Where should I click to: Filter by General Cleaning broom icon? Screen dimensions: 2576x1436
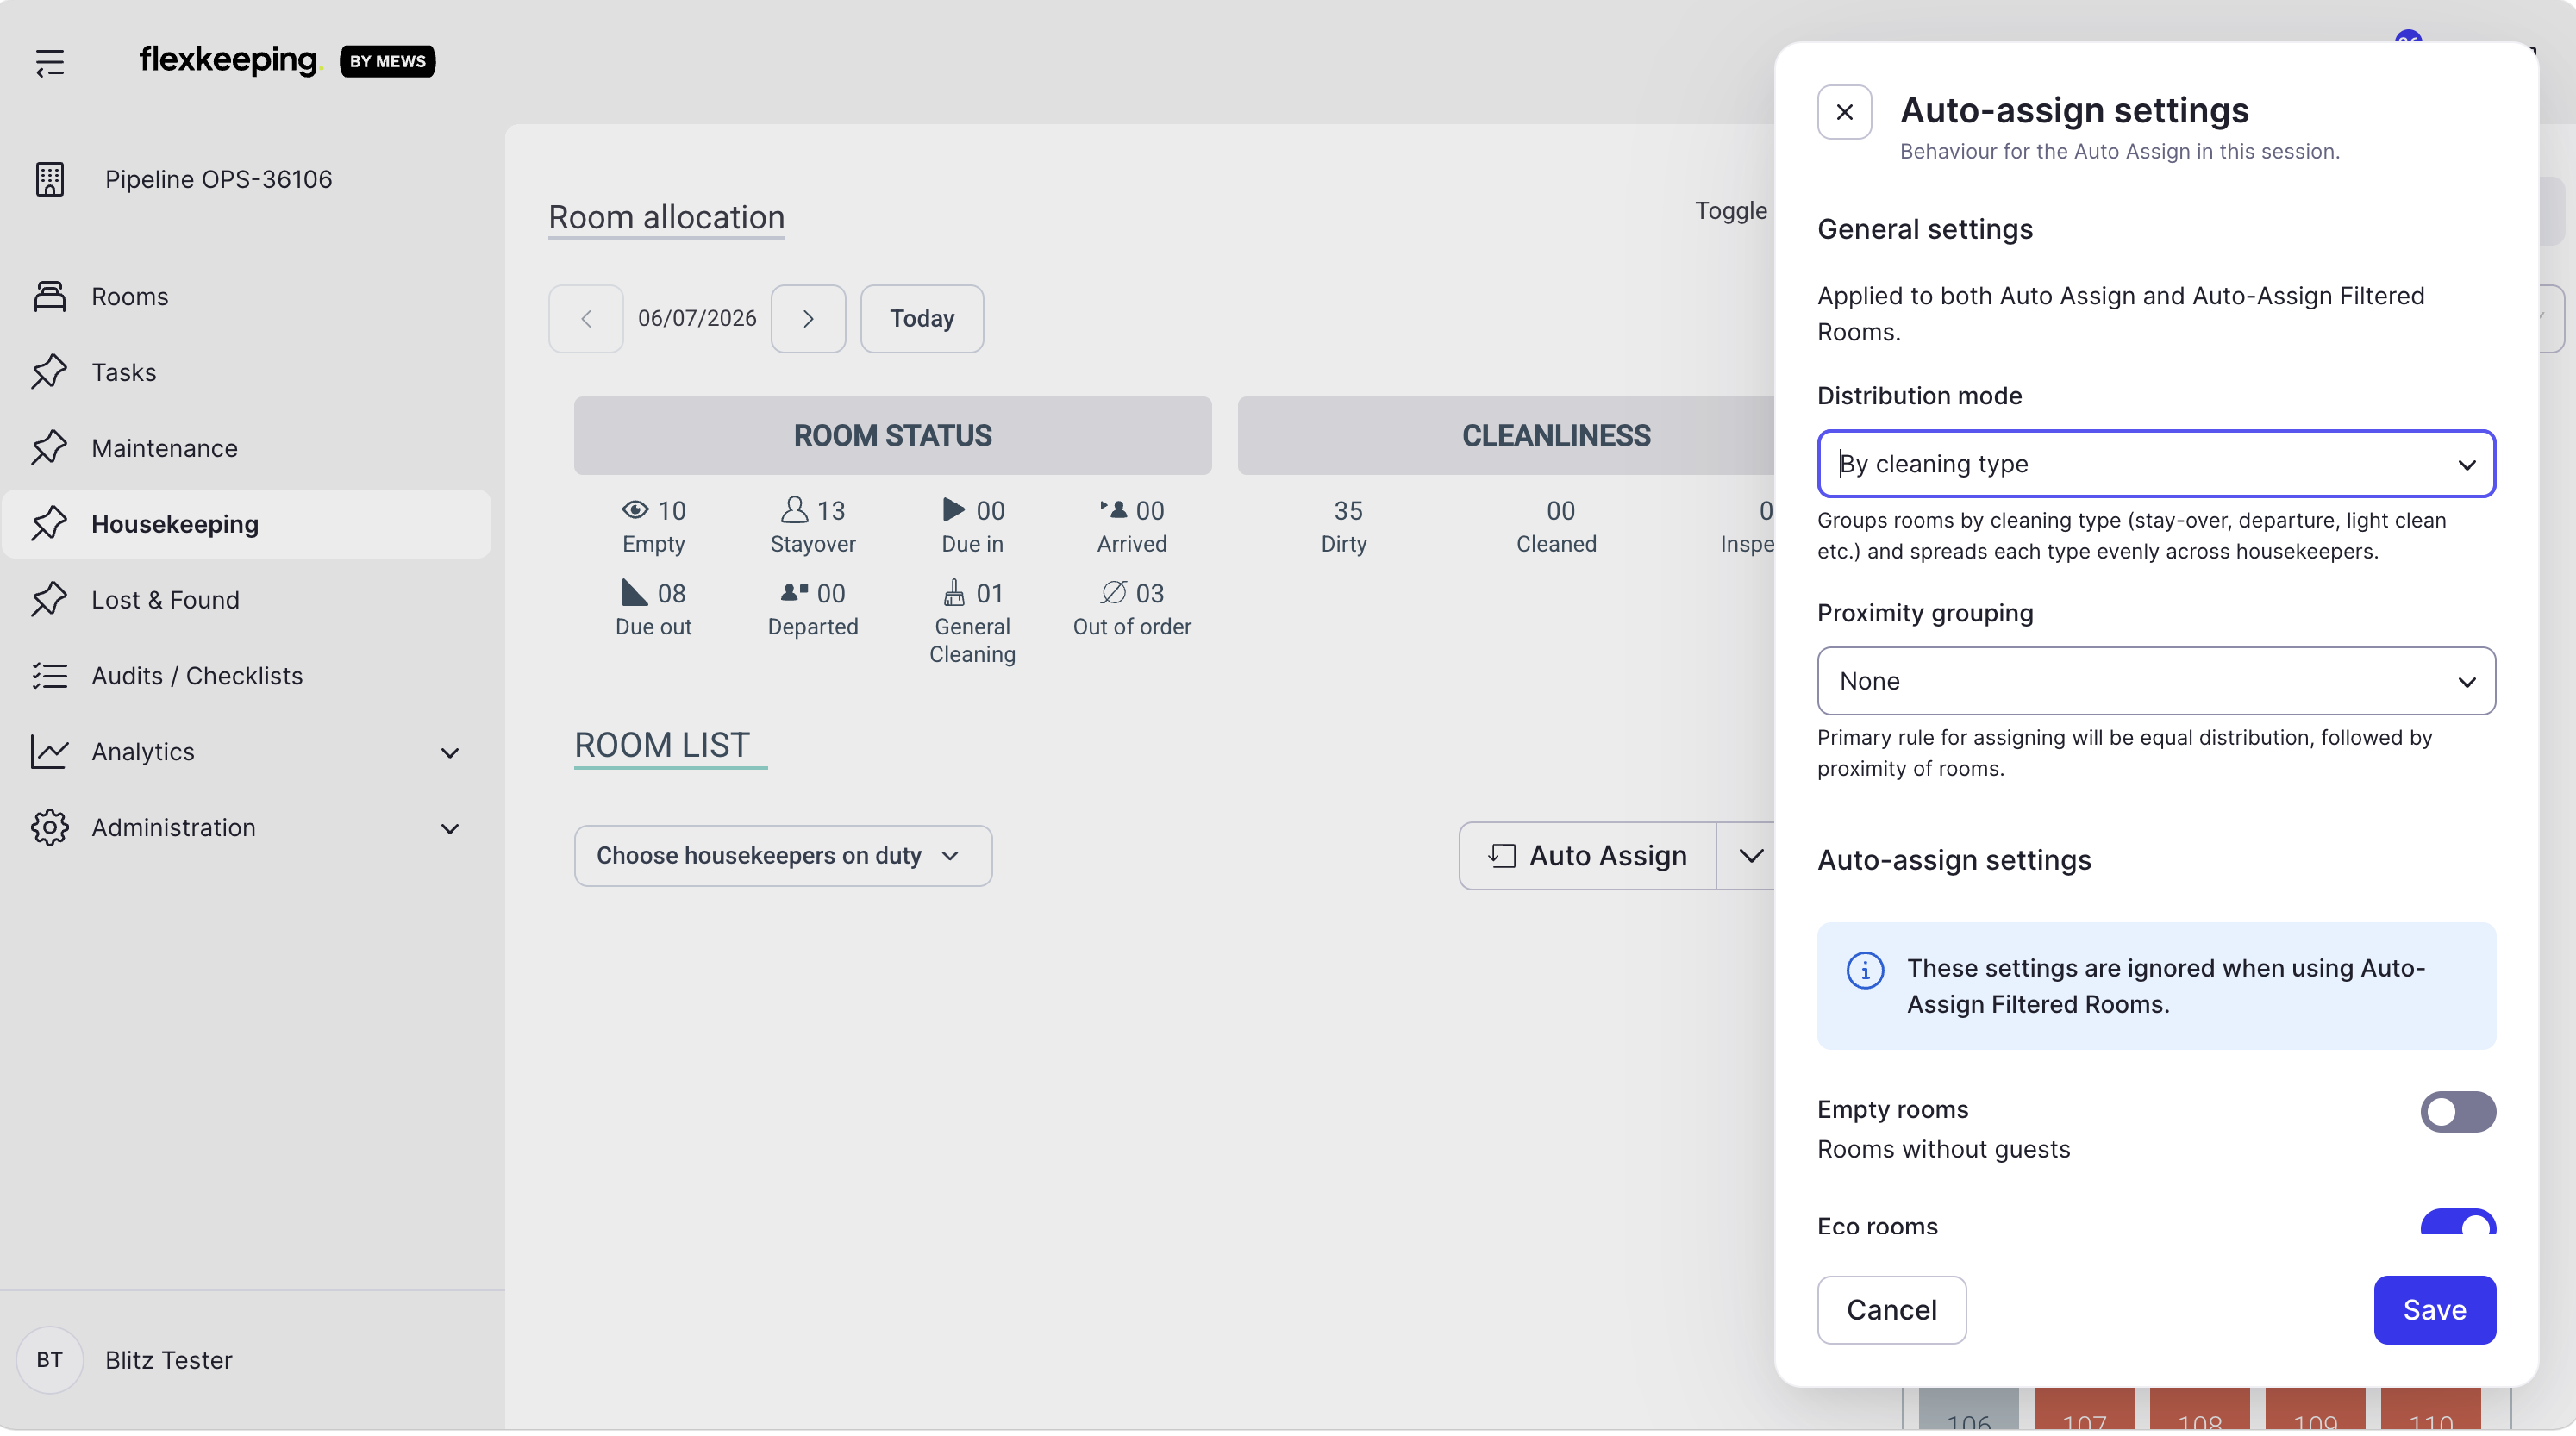[954, 593]
